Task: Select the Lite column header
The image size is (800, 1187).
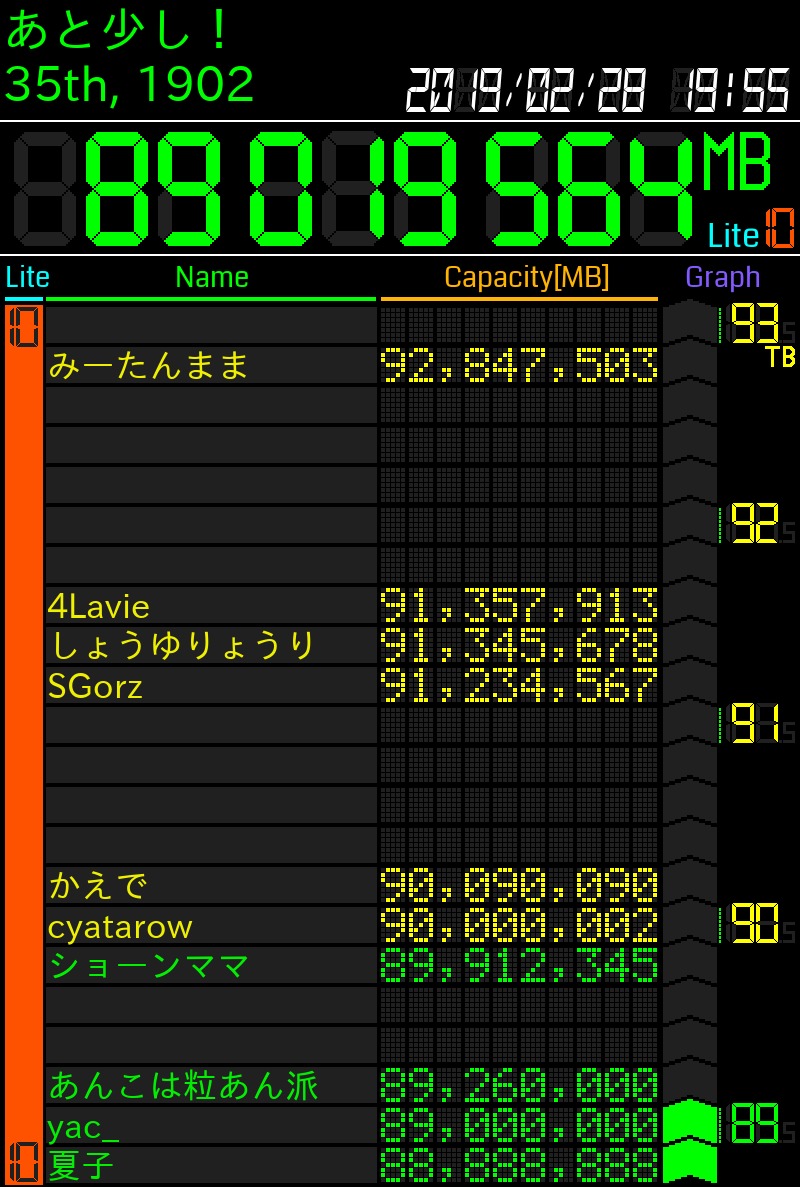Action: pos(27,277)
